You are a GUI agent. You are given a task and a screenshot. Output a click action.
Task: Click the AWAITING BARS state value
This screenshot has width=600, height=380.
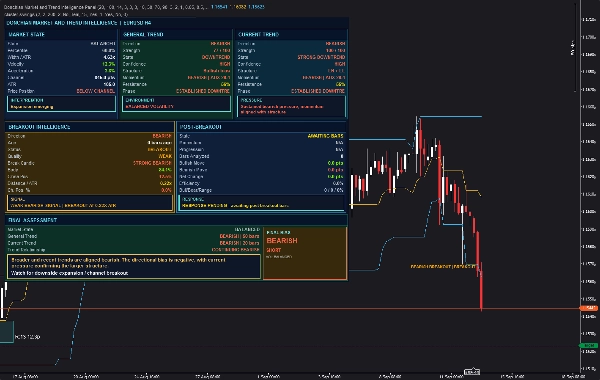pos(325,136)
